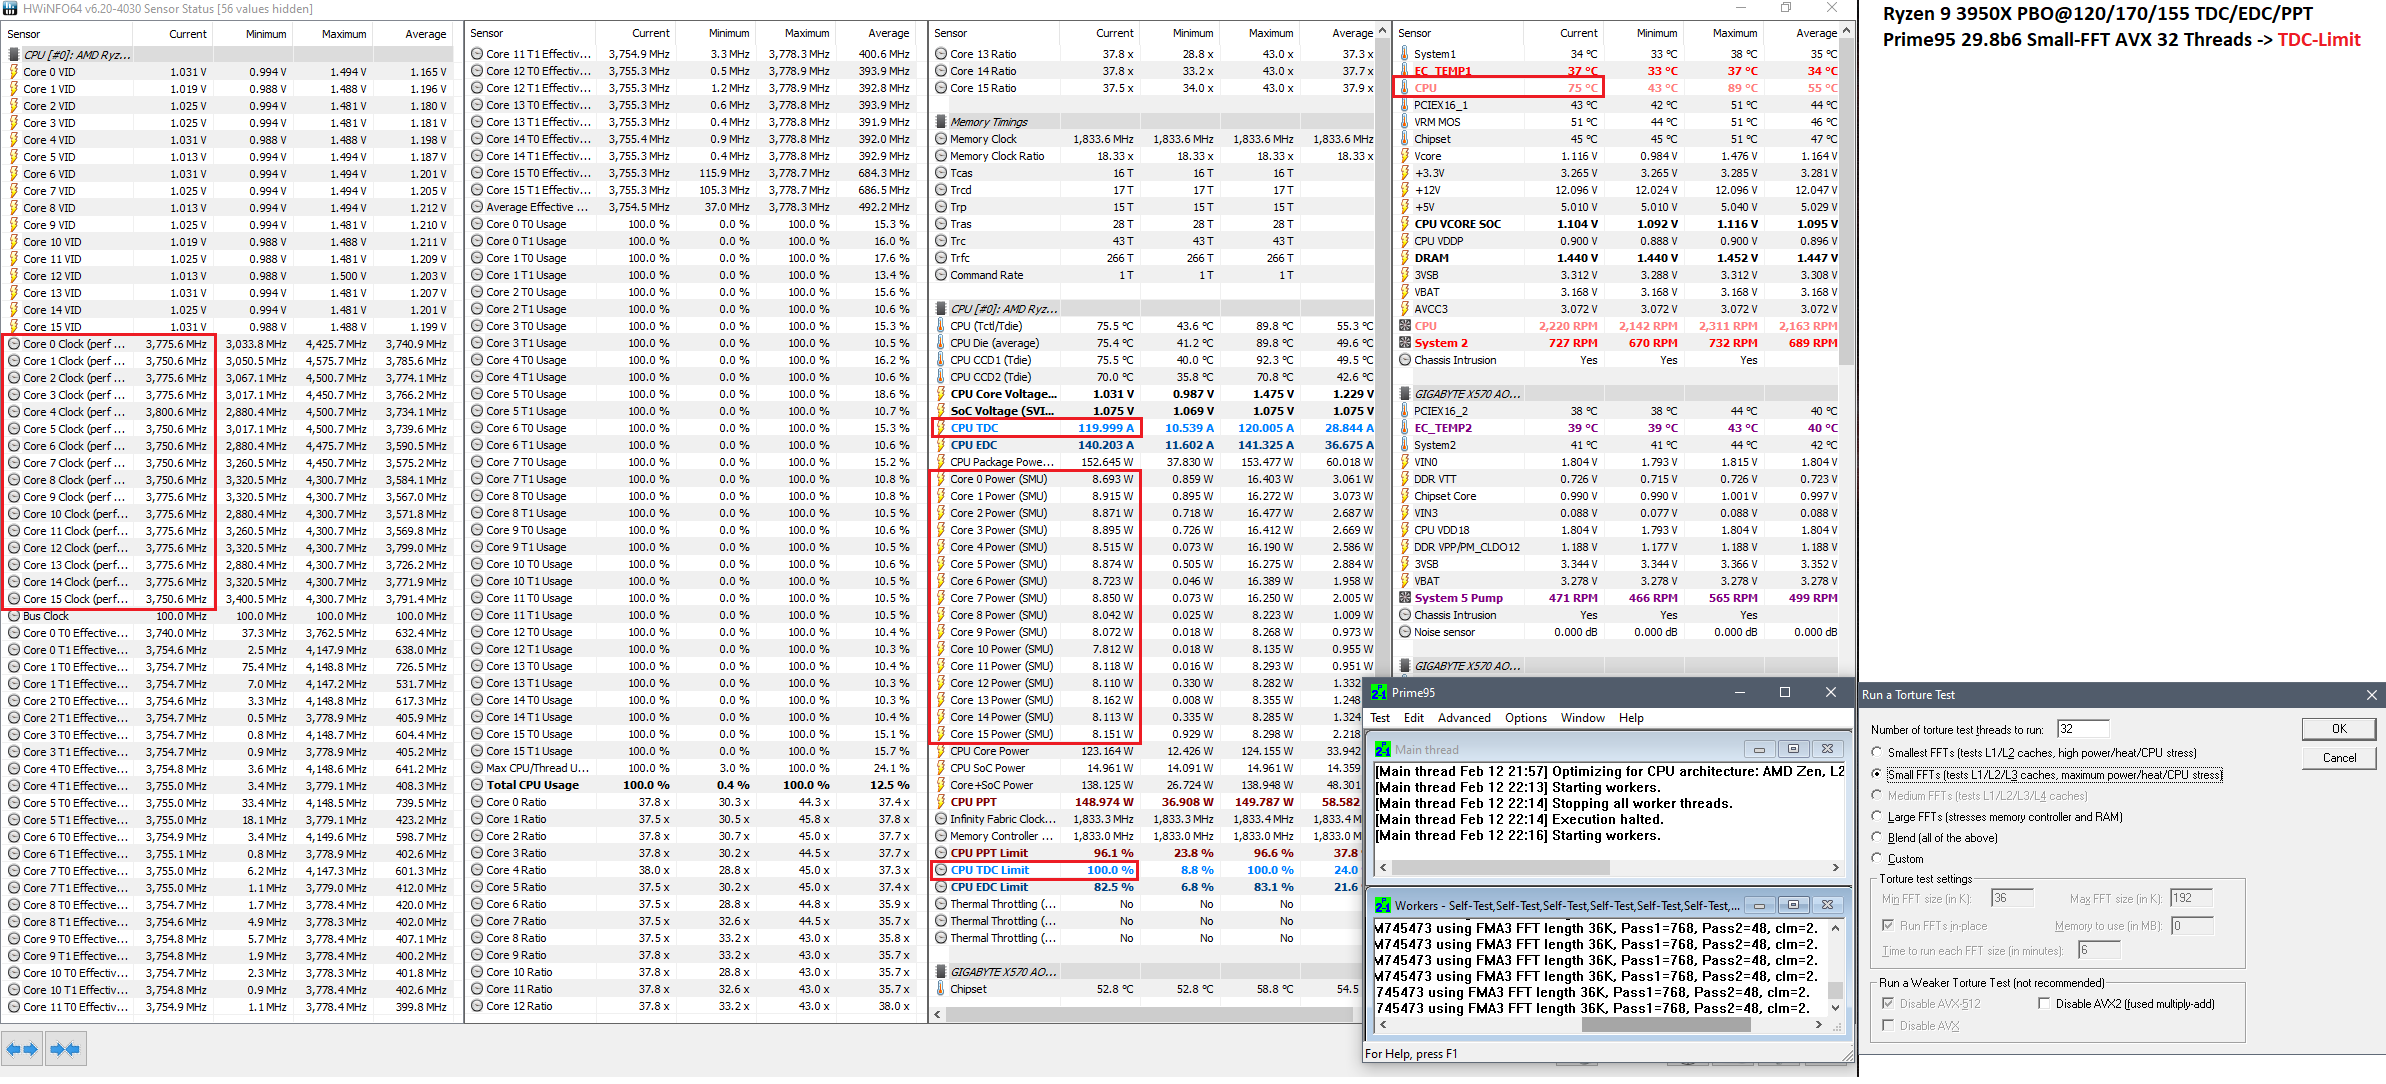Click the Main thread horizontal scrollbar right arrow
This screenshot has height=1084, width=2386.
[1835, 867]
